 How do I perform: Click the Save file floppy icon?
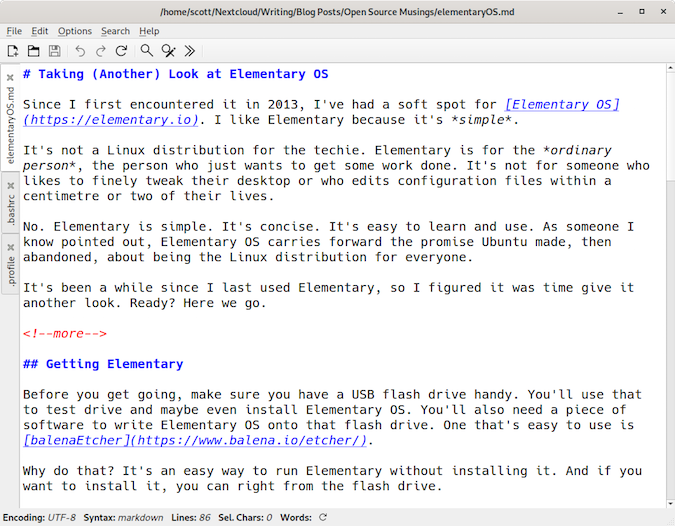click(54, 51)
